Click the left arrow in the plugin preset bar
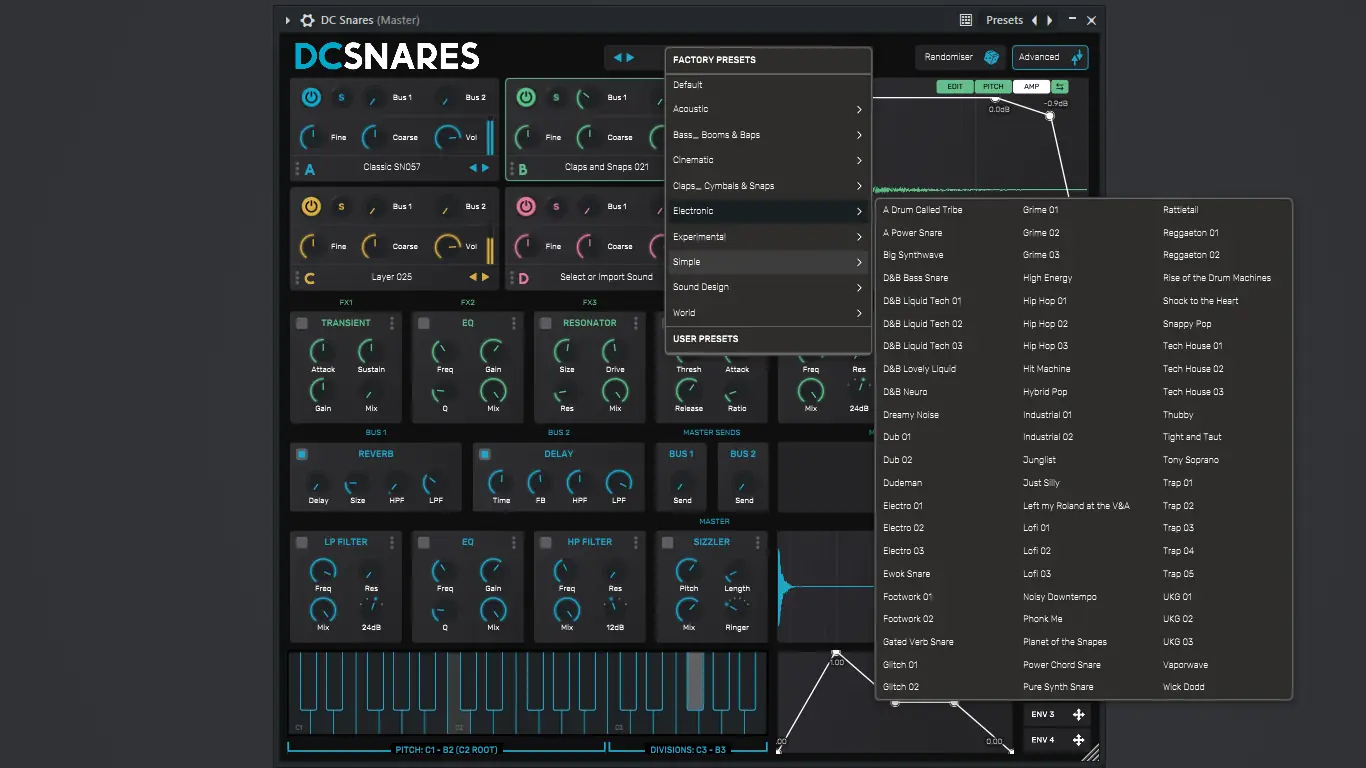This screenshot has width=1366, height=768. [x=617, y=58]
